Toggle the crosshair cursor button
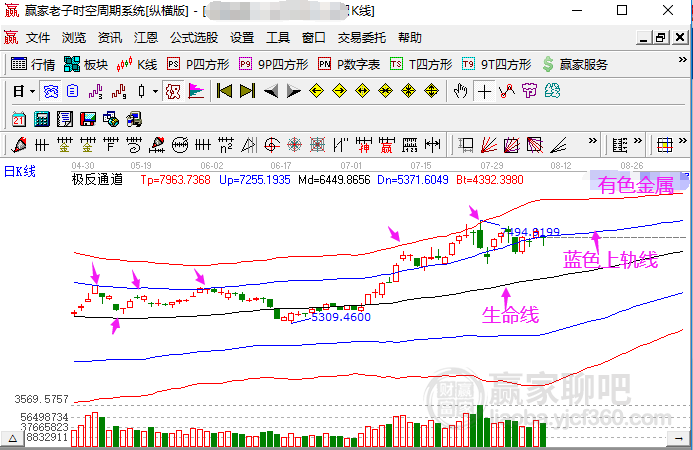The height and width of the screenshot is (450, 693). pyautogui.click(x=484, y=92)
